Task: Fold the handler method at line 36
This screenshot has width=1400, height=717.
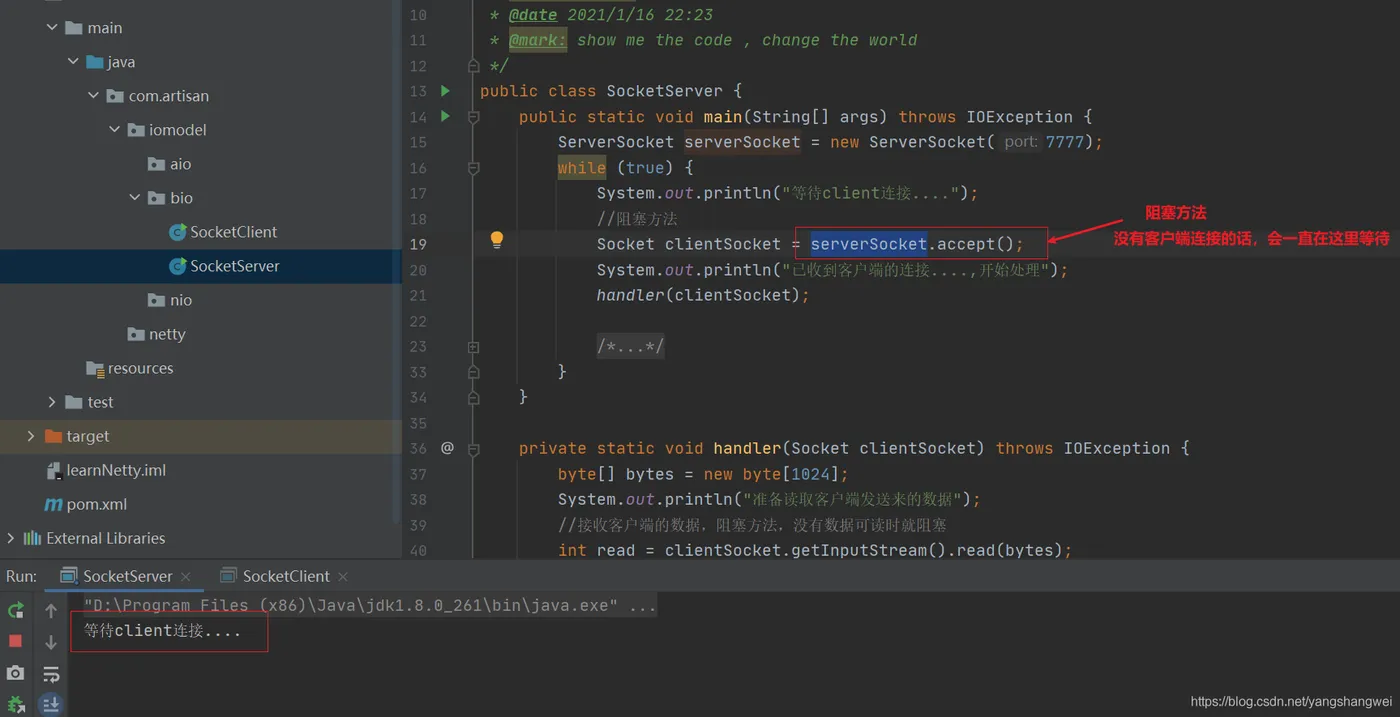Action: coord(474,449)
